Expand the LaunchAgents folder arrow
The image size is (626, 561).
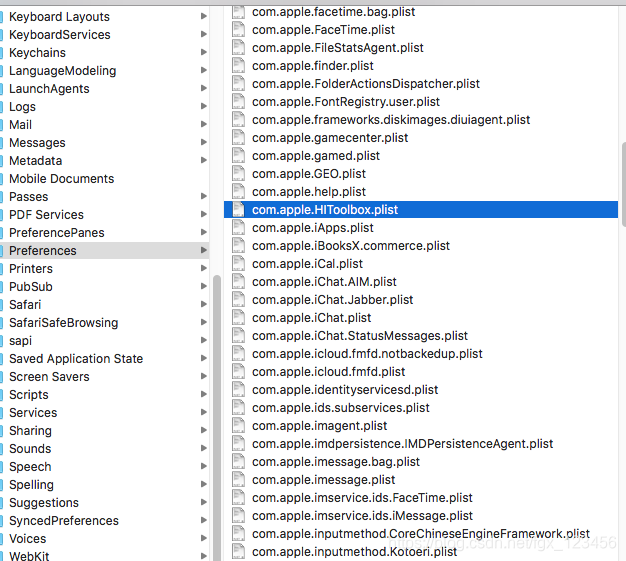point(204,88)
